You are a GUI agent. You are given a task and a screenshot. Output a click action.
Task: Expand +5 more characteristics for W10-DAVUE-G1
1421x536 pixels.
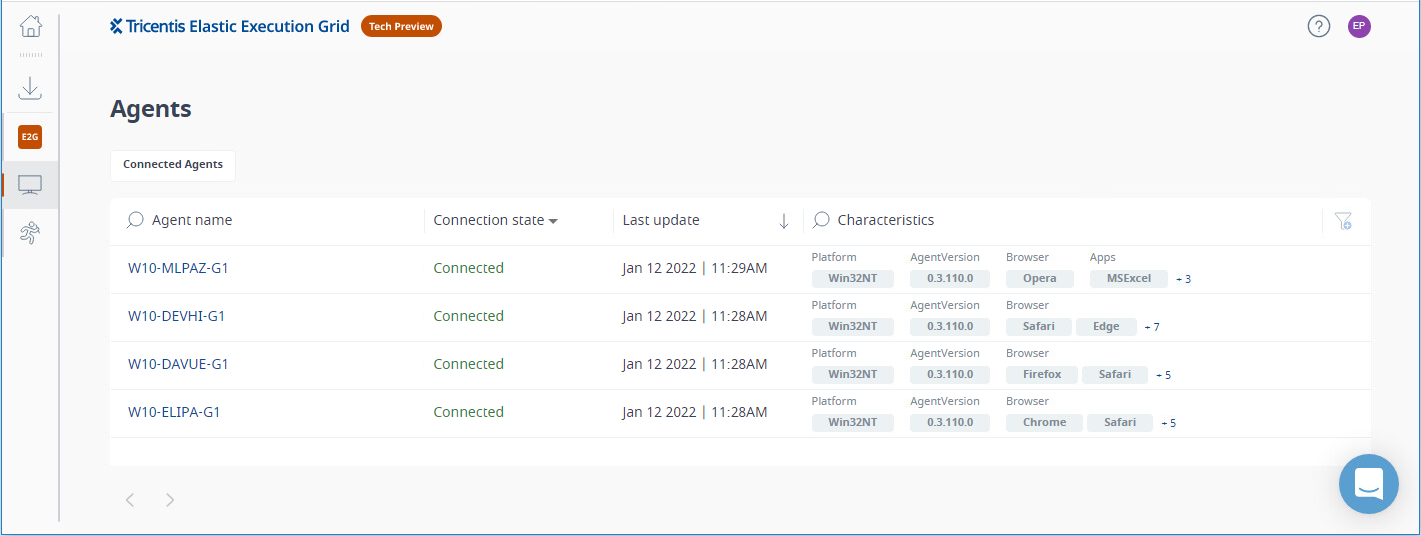1163,375
